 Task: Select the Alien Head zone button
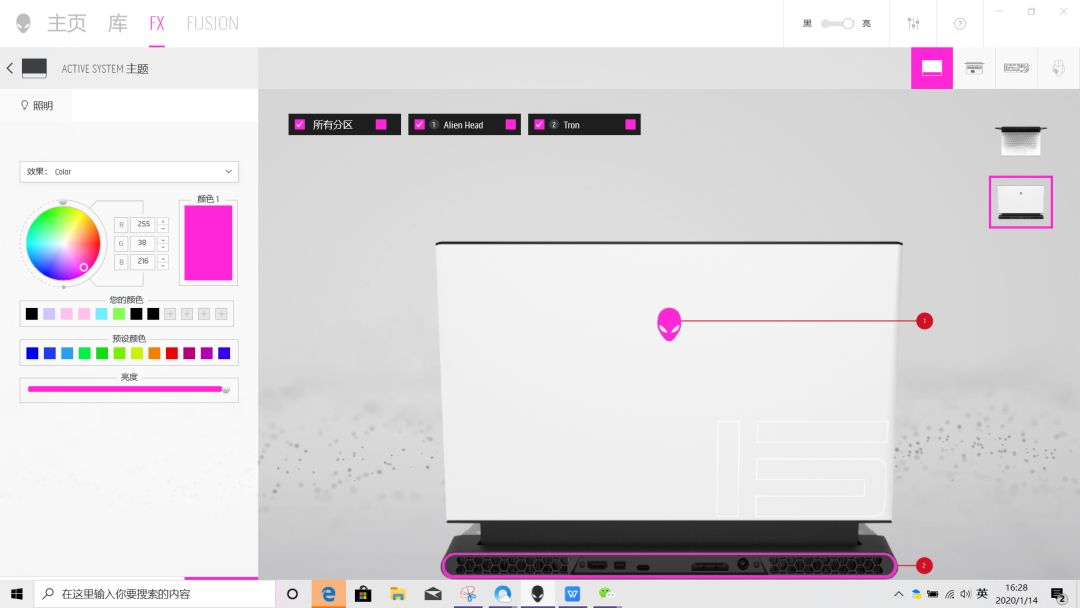click(464, 125)
